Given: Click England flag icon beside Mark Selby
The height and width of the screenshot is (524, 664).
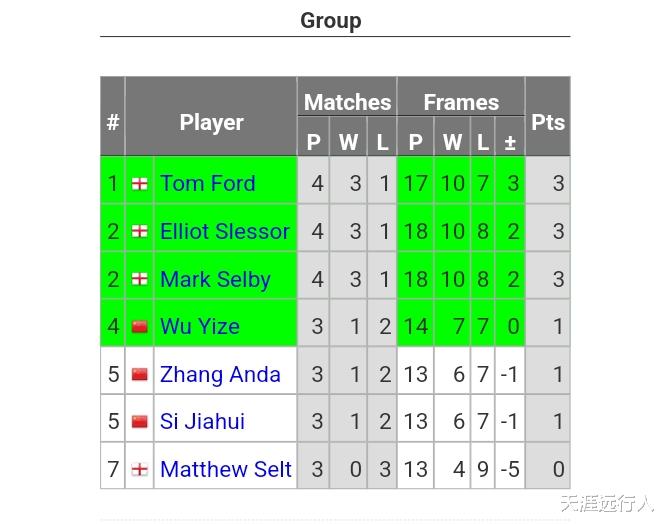Looking at the screenshot, I should (x=140, y=279).
